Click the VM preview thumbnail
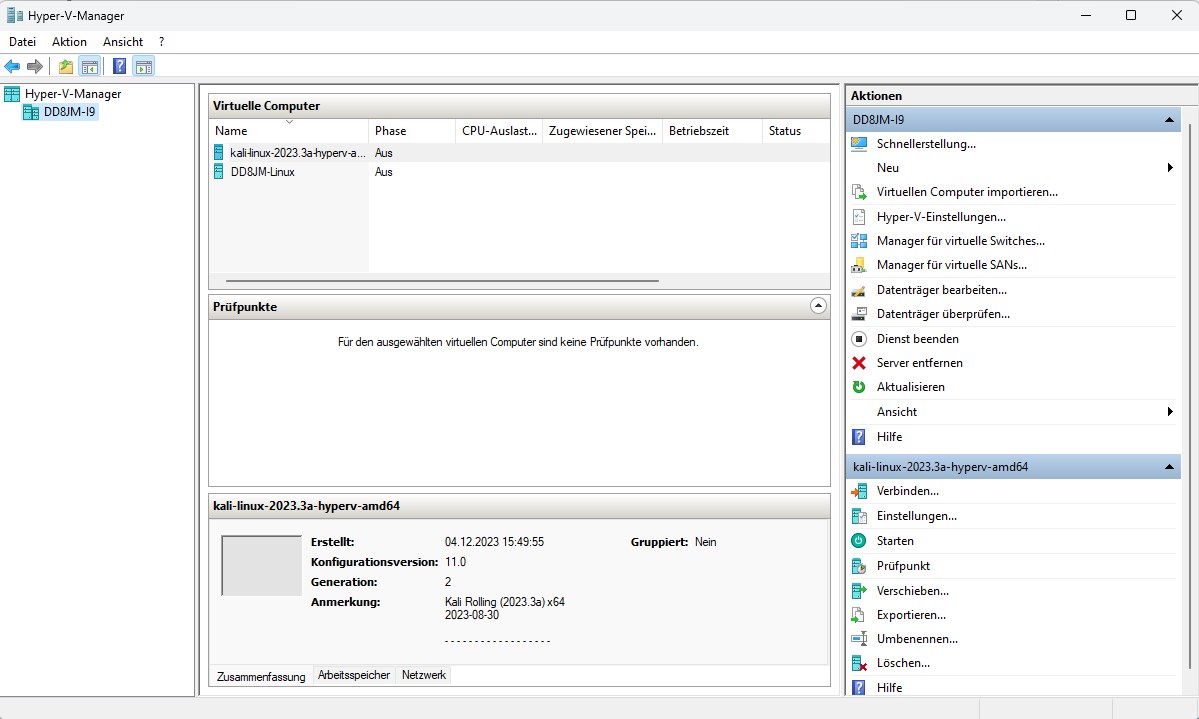Viewport: 1199px width, 719px height. tap(262, 565)
